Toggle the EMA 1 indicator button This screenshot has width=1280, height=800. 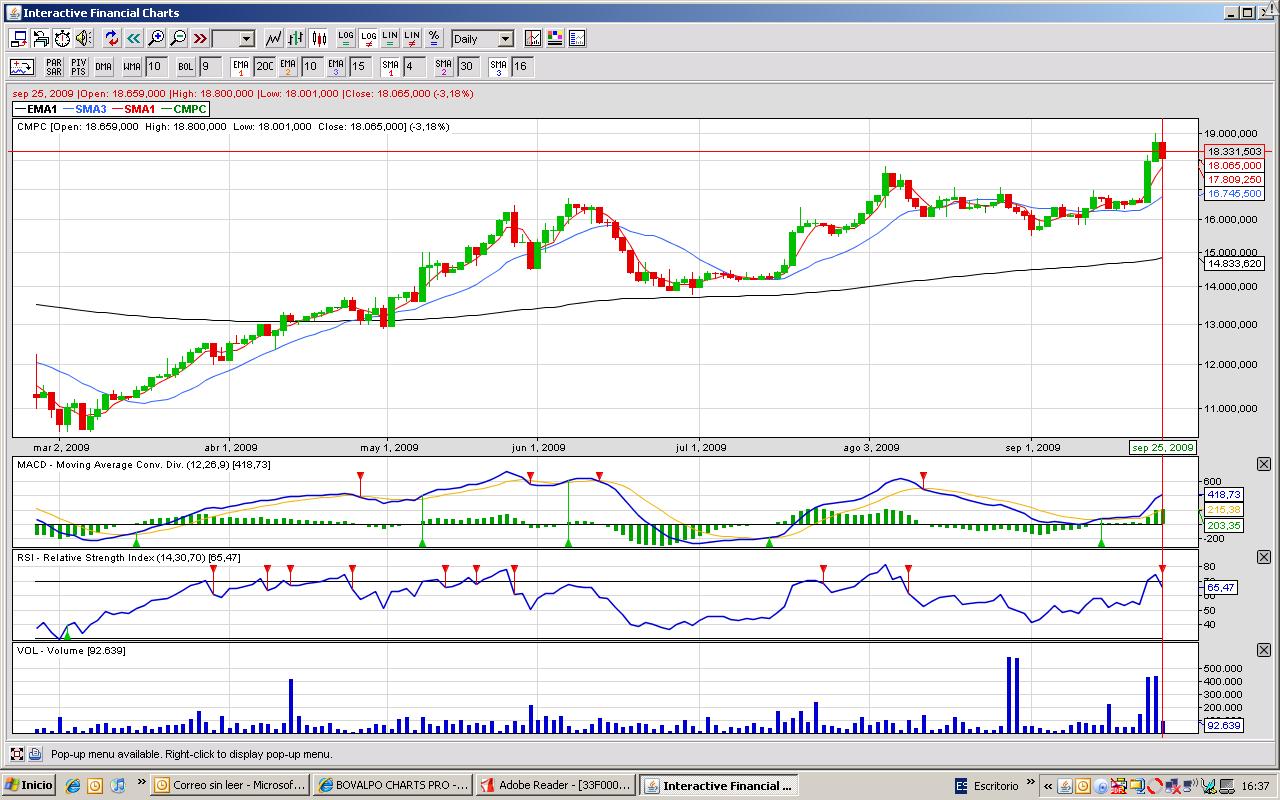pyautogui.click(x=240, y=67)
